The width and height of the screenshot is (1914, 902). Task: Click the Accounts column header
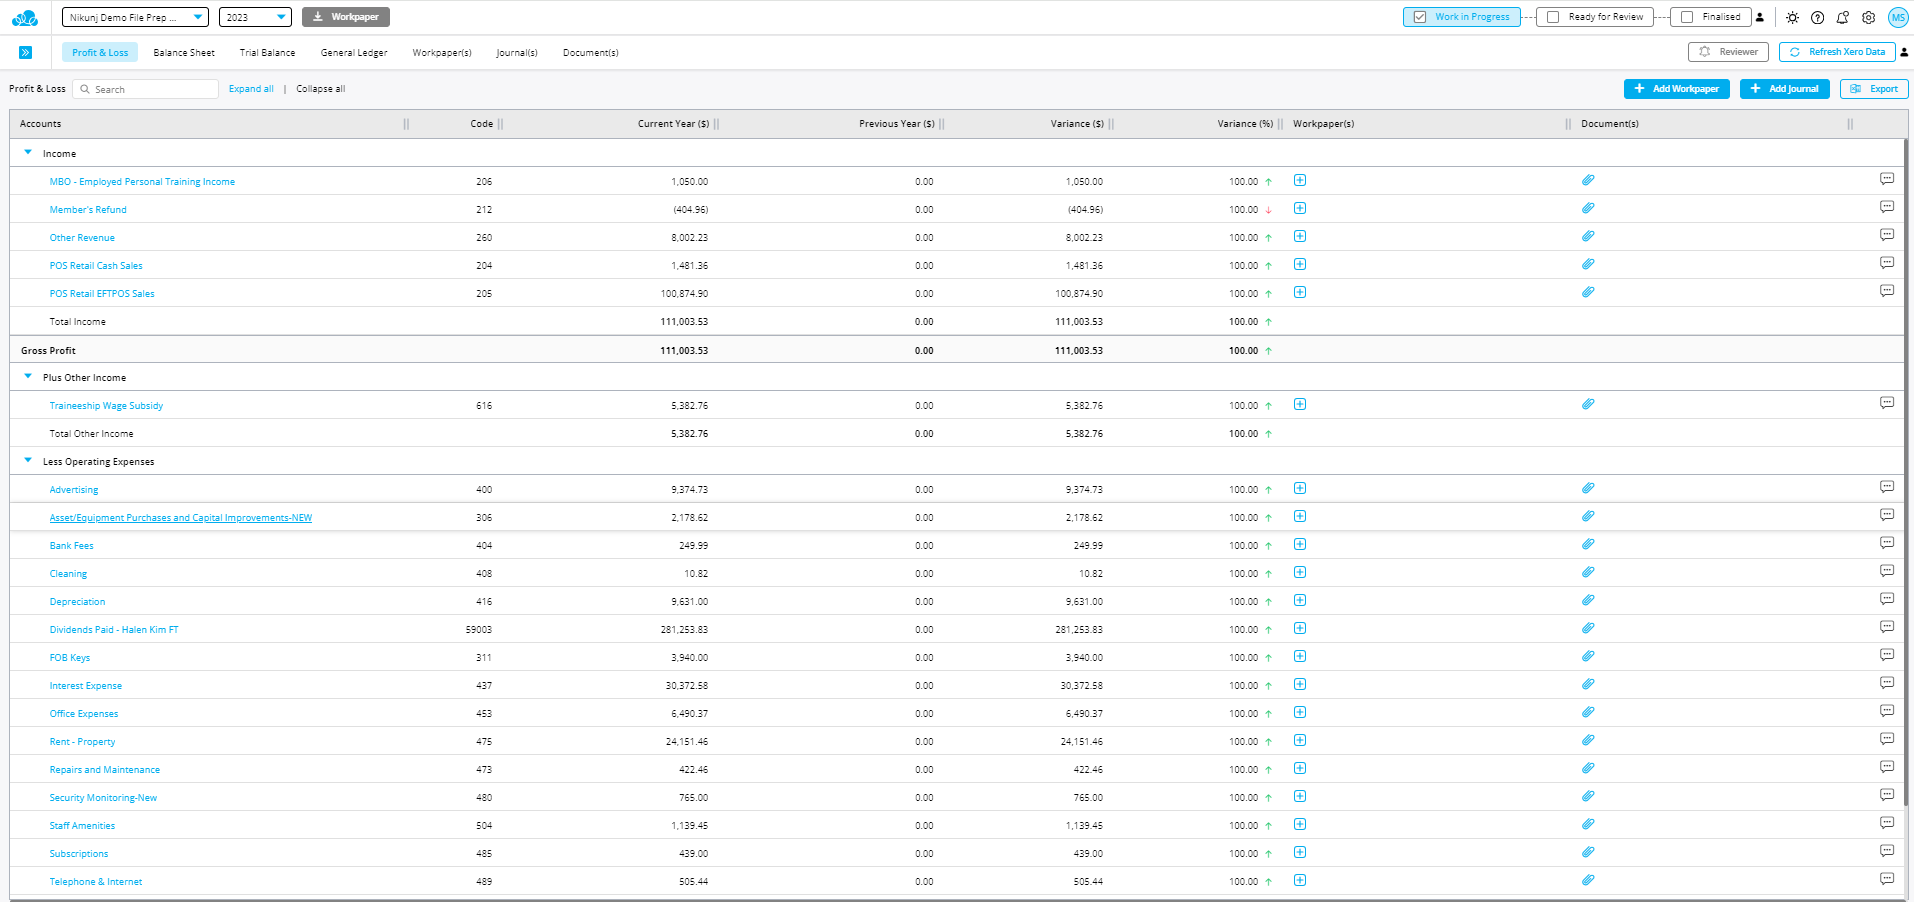pos(41,124)
